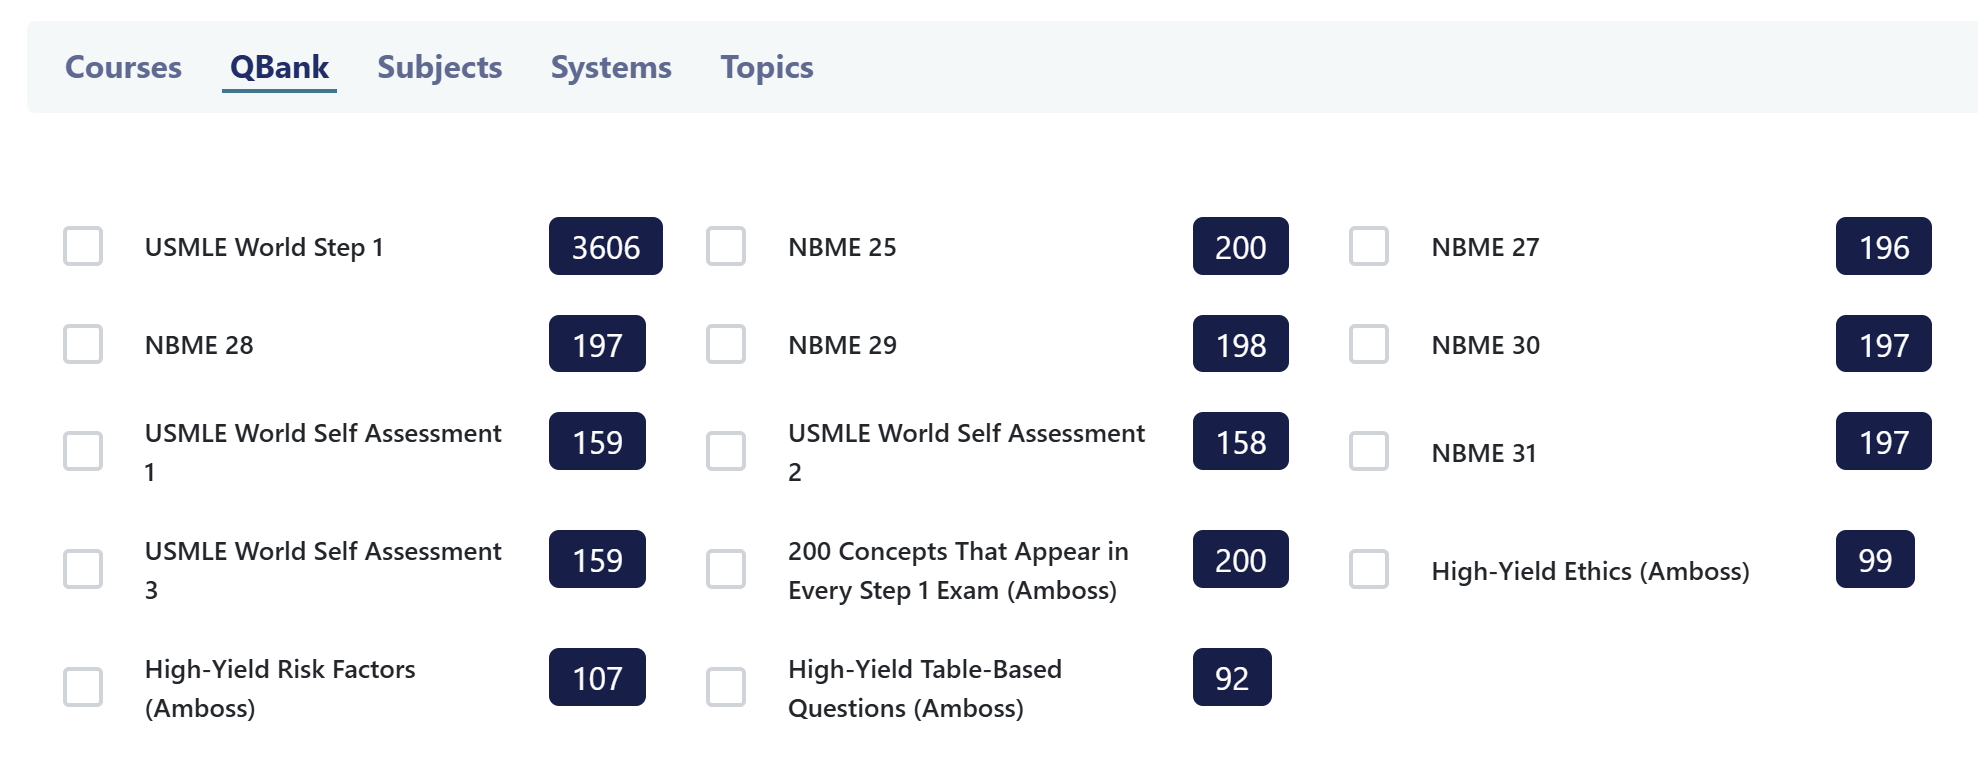Screen dimensions: 1978x762
Task: Tick the NBME 25 checkbox
Action: [726, 246]
